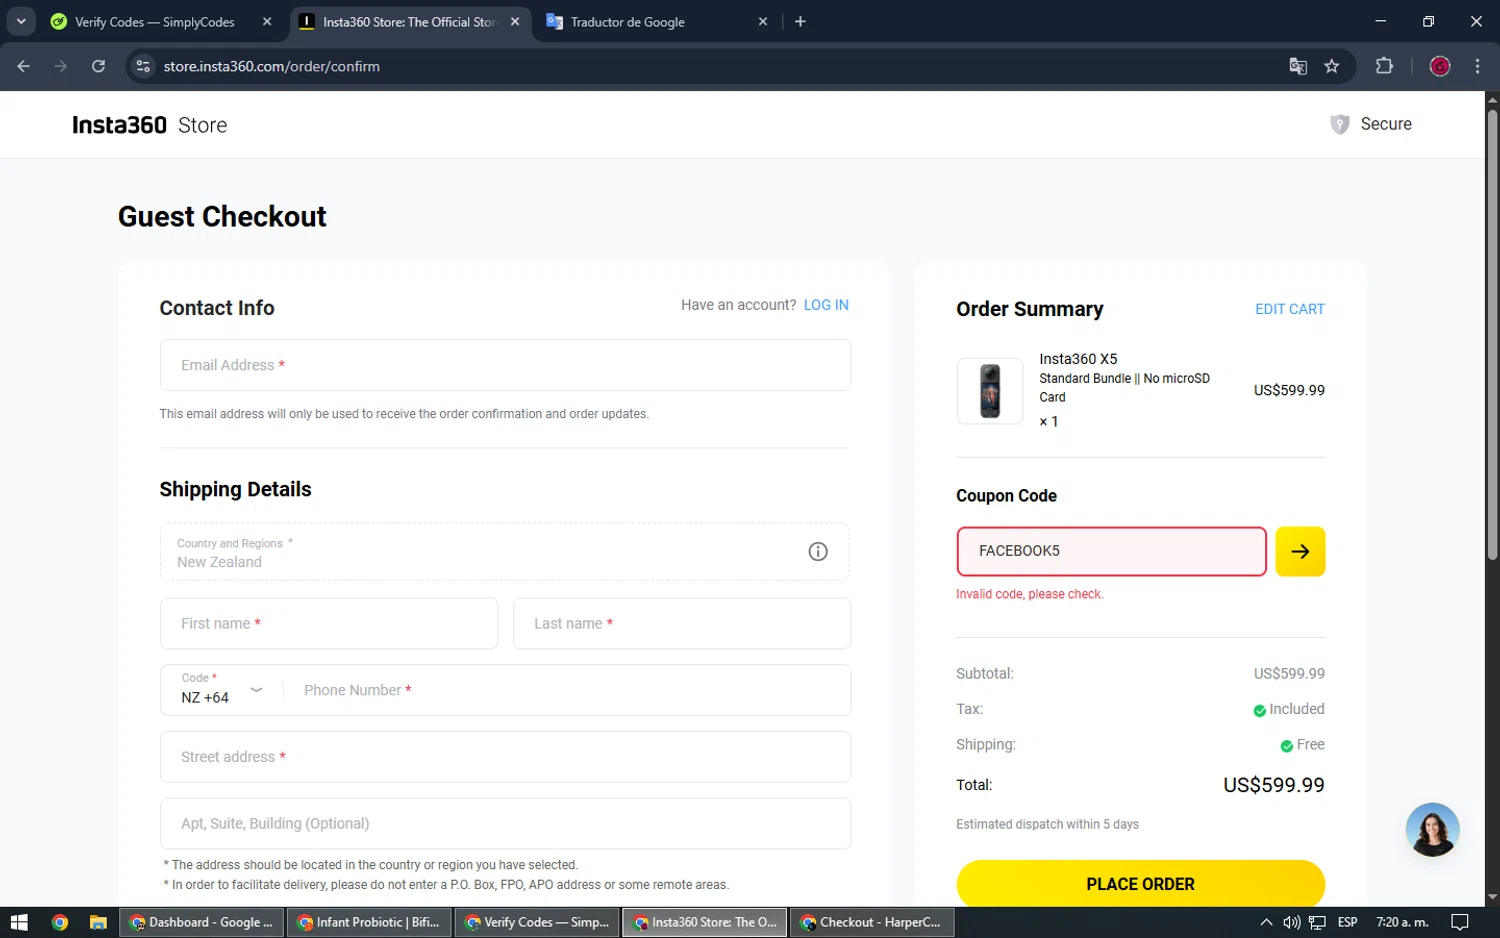View site information icon in address bar
1500x938 pixels.
143,66
